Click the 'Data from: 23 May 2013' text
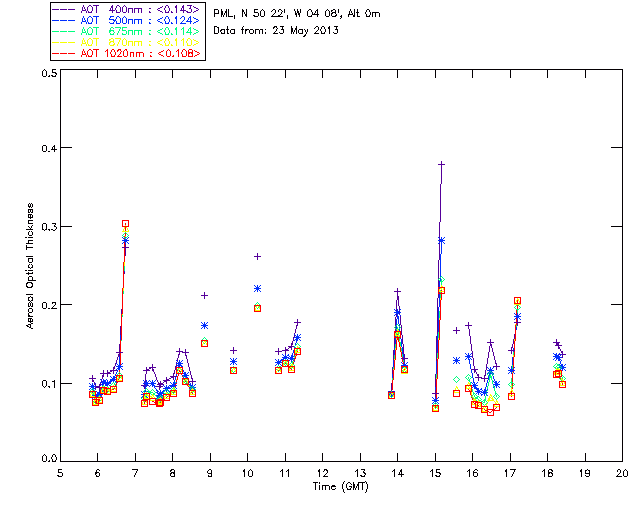 [x=276, y=31]
